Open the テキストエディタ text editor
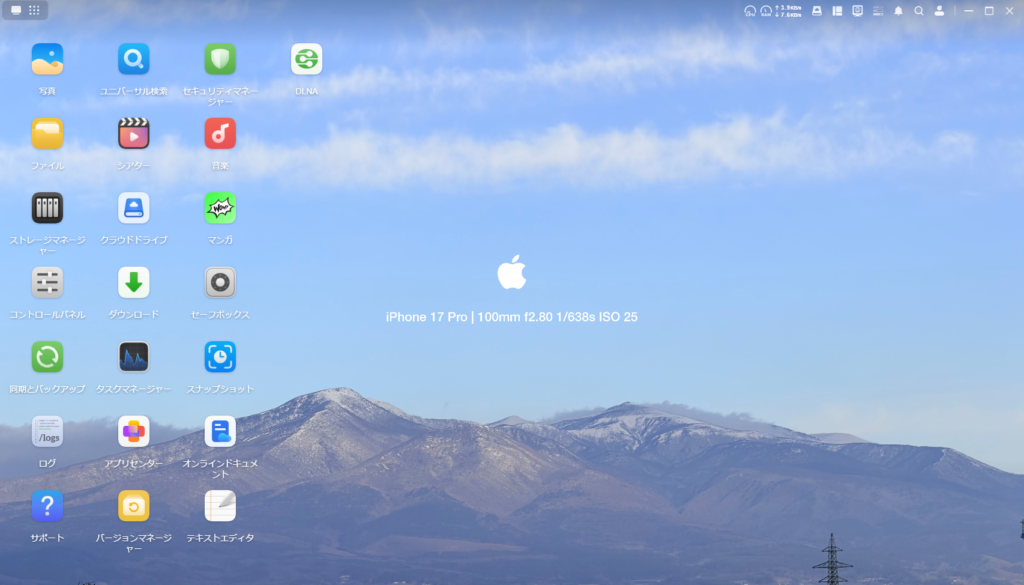The height and width of the screenshot is (585, 1024). [x=220, y=506]
